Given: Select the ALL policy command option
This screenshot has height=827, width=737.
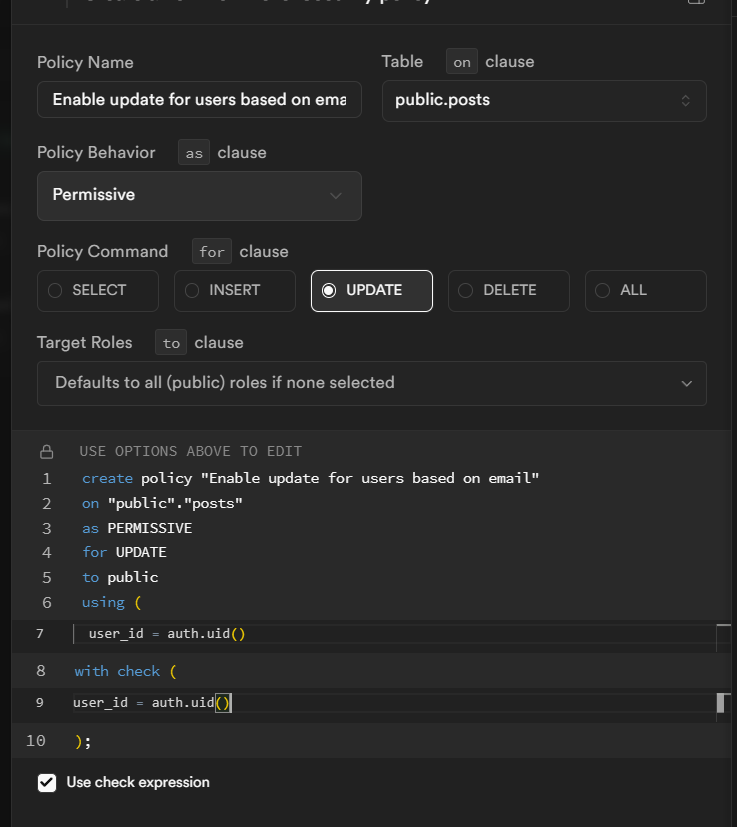Looking at the screenshot, I should click(645, 290).
